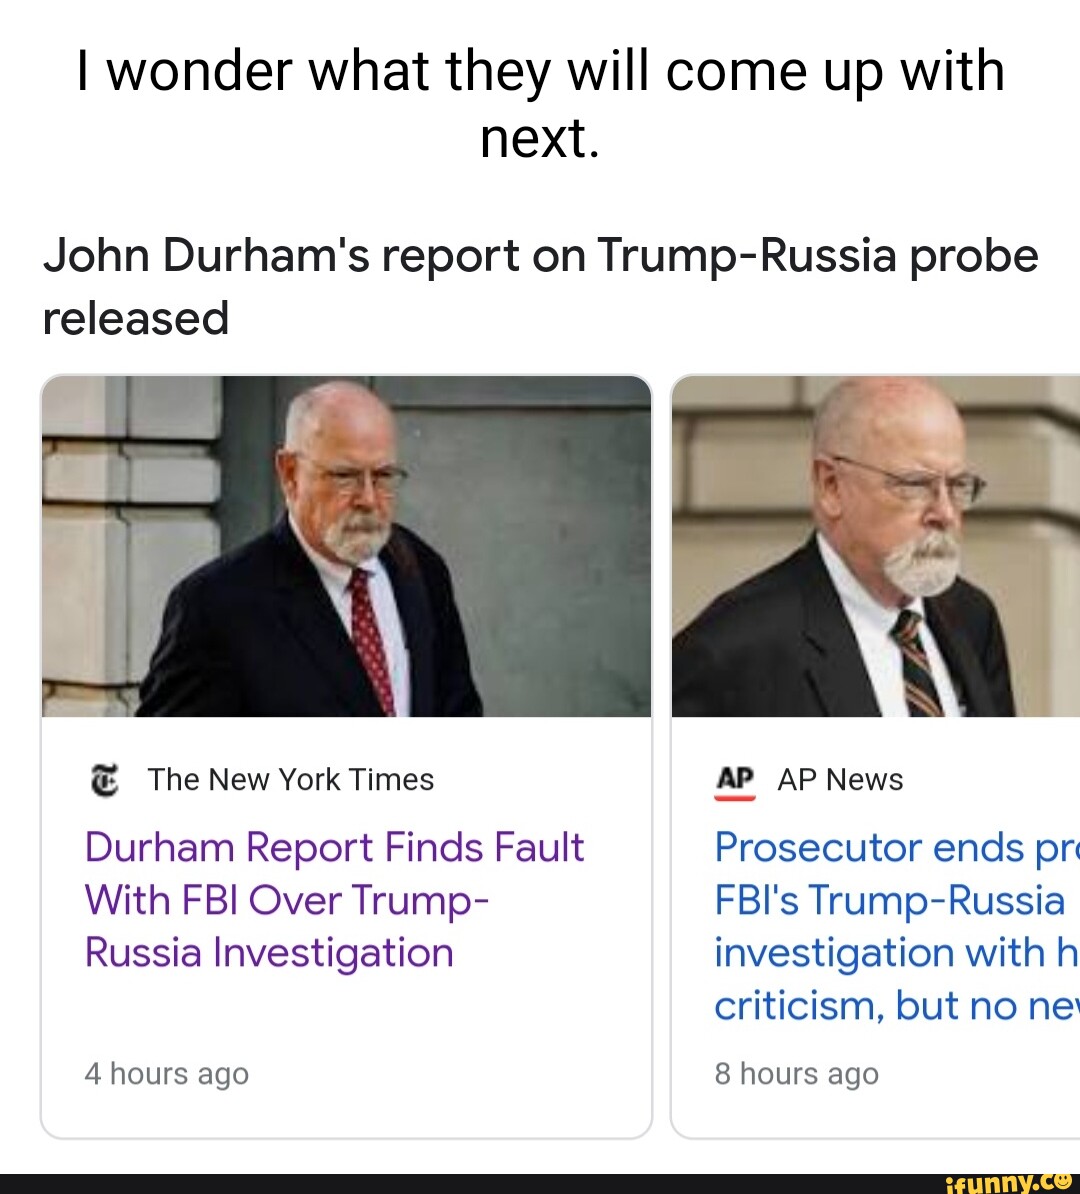
Task: Click the "4 hours ago" timestamp
Action: coord(166,1074)
